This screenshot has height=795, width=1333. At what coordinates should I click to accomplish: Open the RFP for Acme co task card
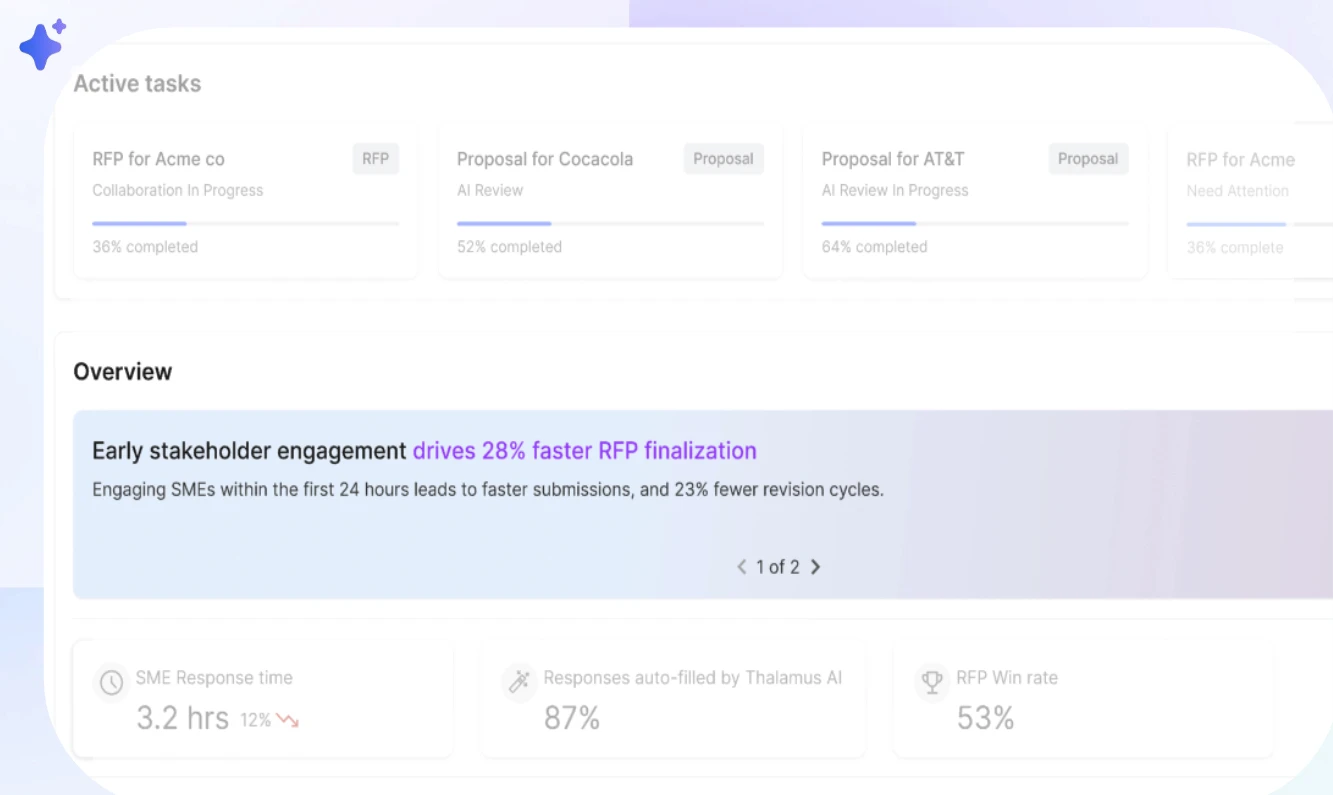[246, 202]
